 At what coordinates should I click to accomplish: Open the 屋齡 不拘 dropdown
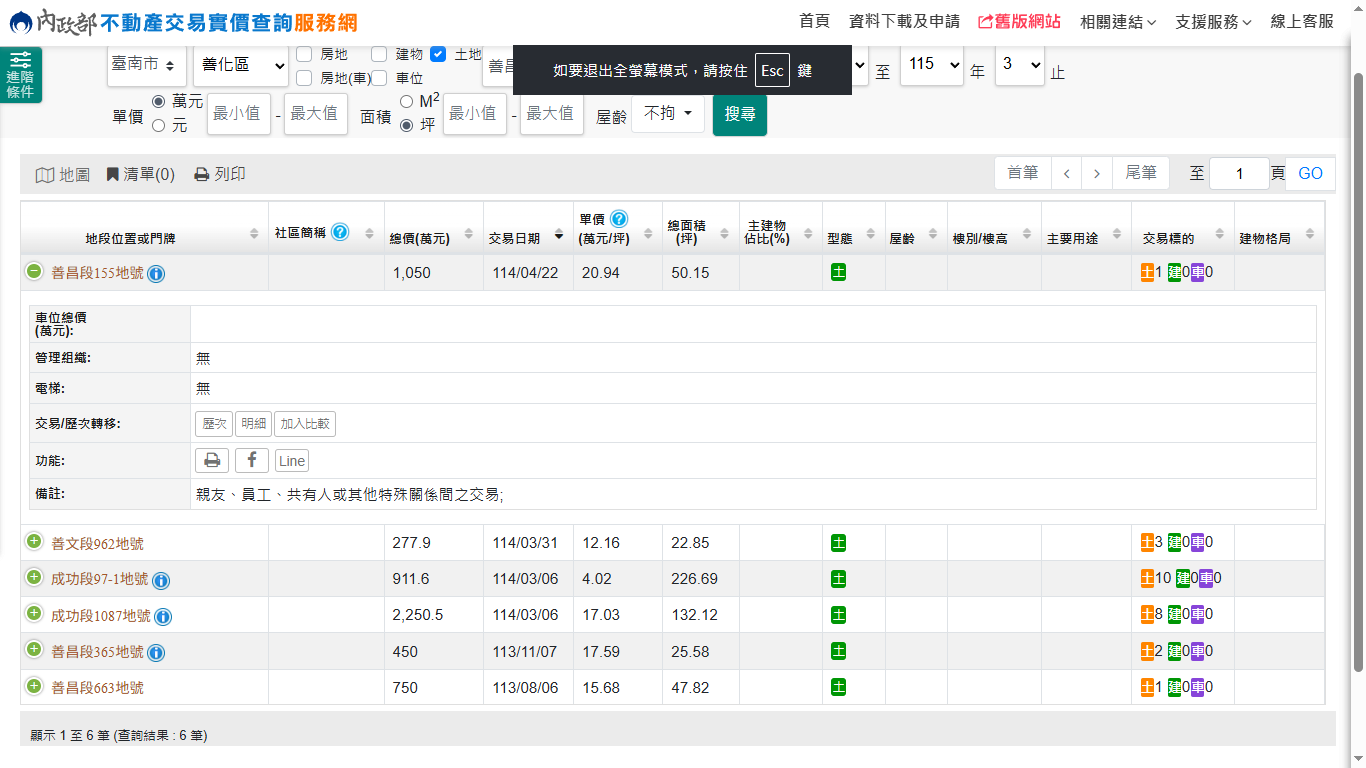point(668,114)
